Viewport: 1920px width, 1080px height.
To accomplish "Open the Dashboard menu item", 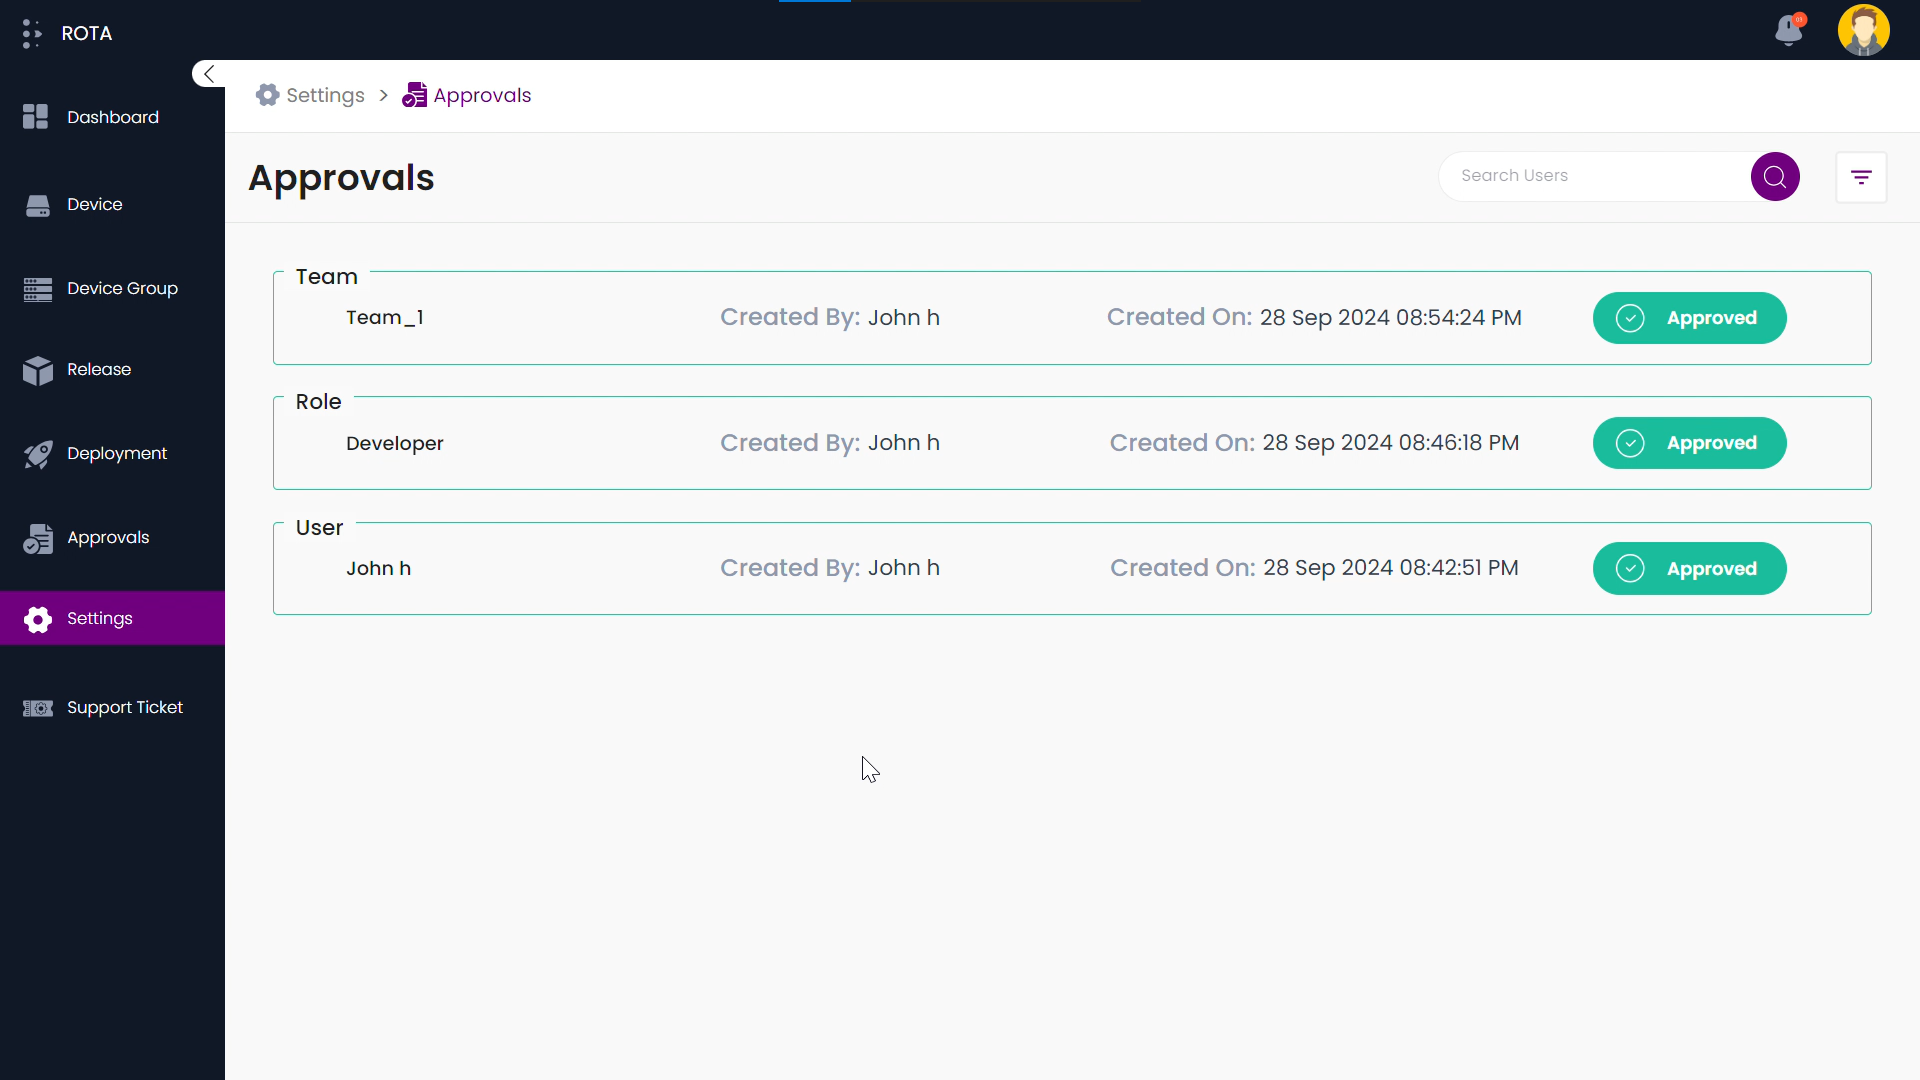I will (x=112, y=117).
